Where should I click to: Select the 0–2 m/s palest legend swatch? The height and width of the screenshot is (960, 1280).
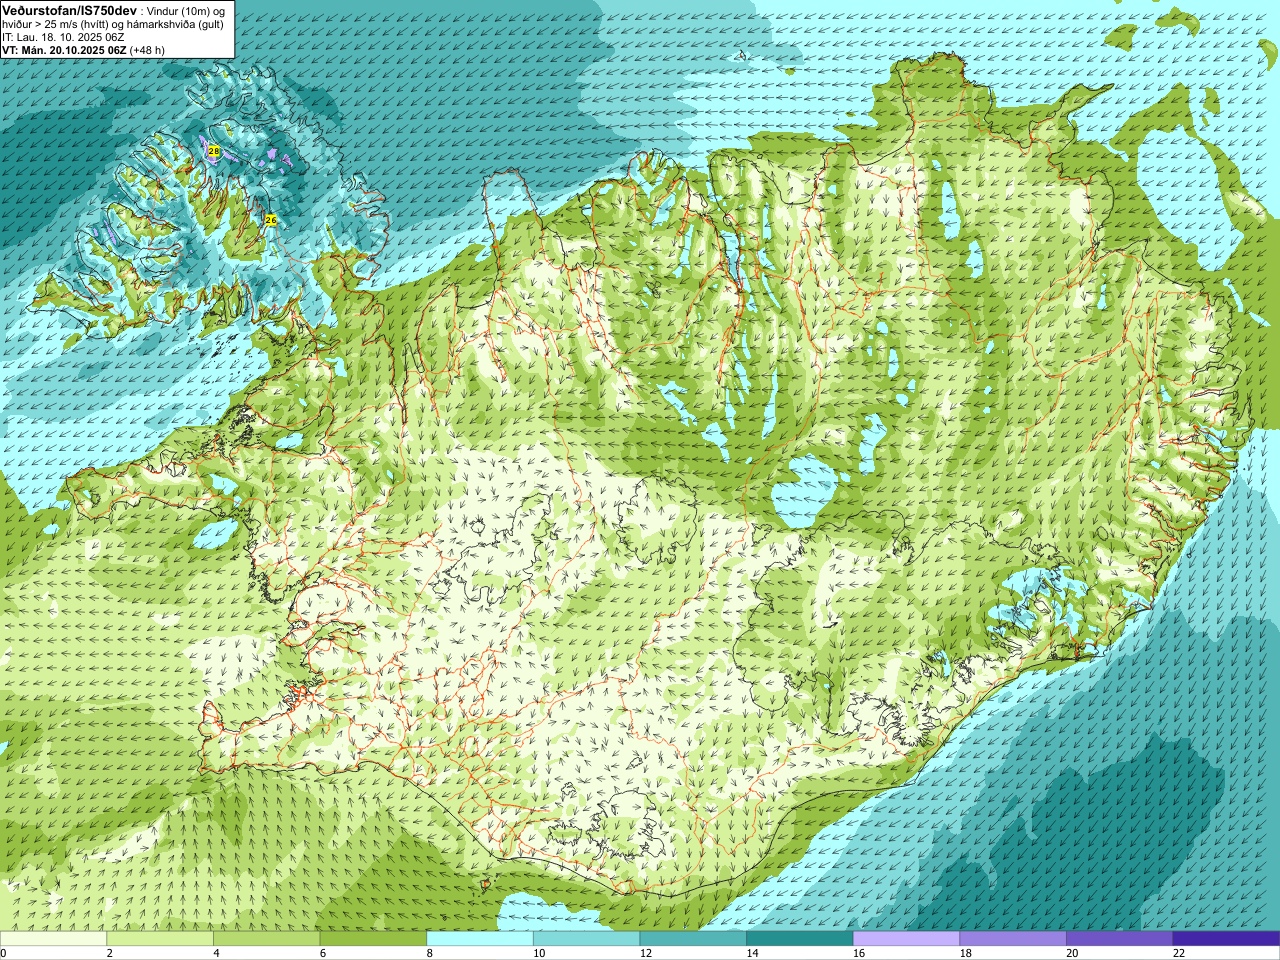[53, 939]
